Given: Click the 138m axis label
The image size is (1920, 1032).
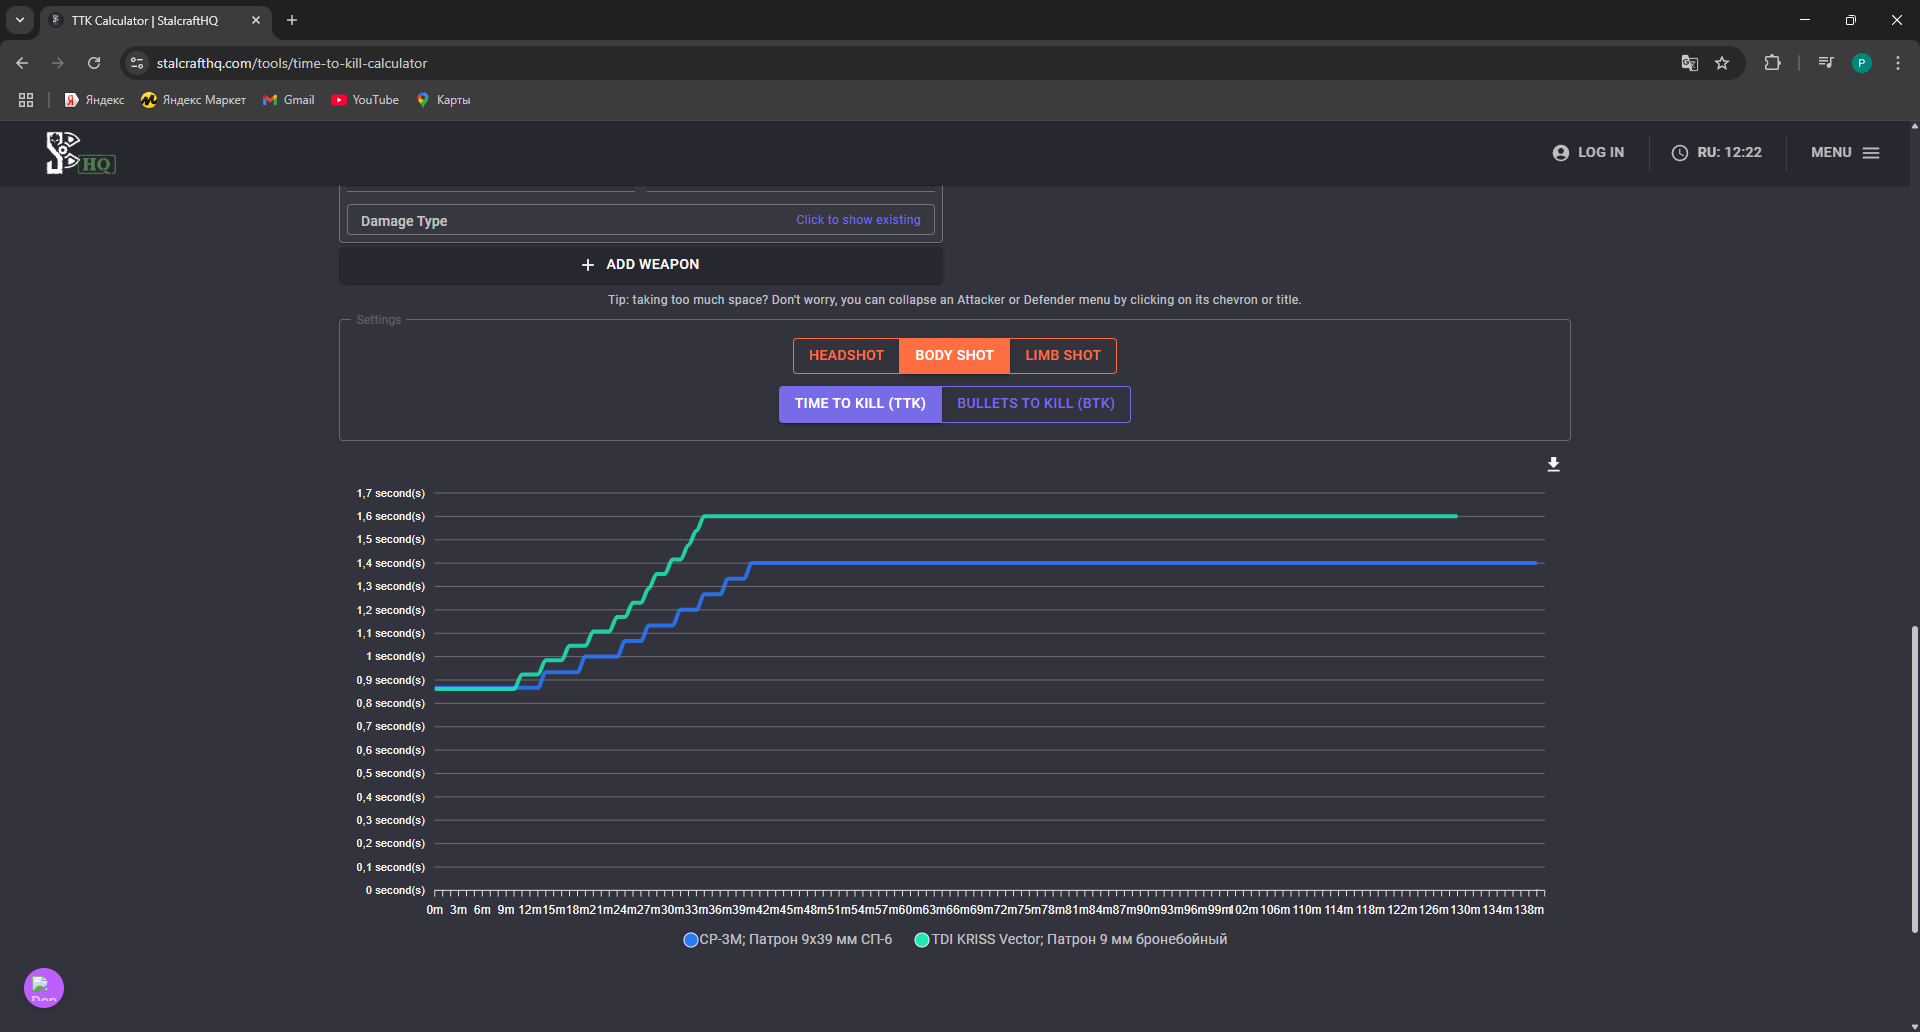Looking at the screenshot, I should [x=1529, y=910].
